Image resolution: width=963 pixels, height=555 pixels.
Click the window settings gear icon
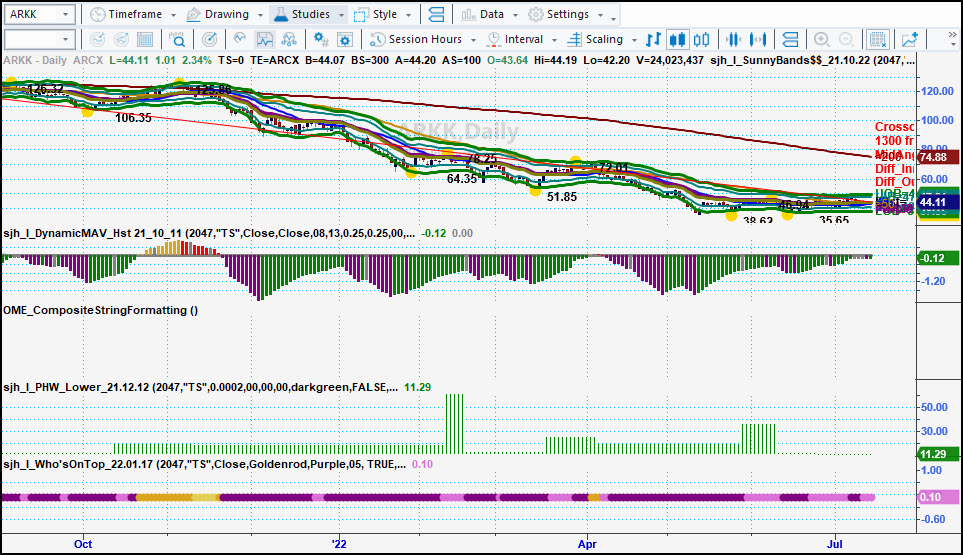(345, 39)
